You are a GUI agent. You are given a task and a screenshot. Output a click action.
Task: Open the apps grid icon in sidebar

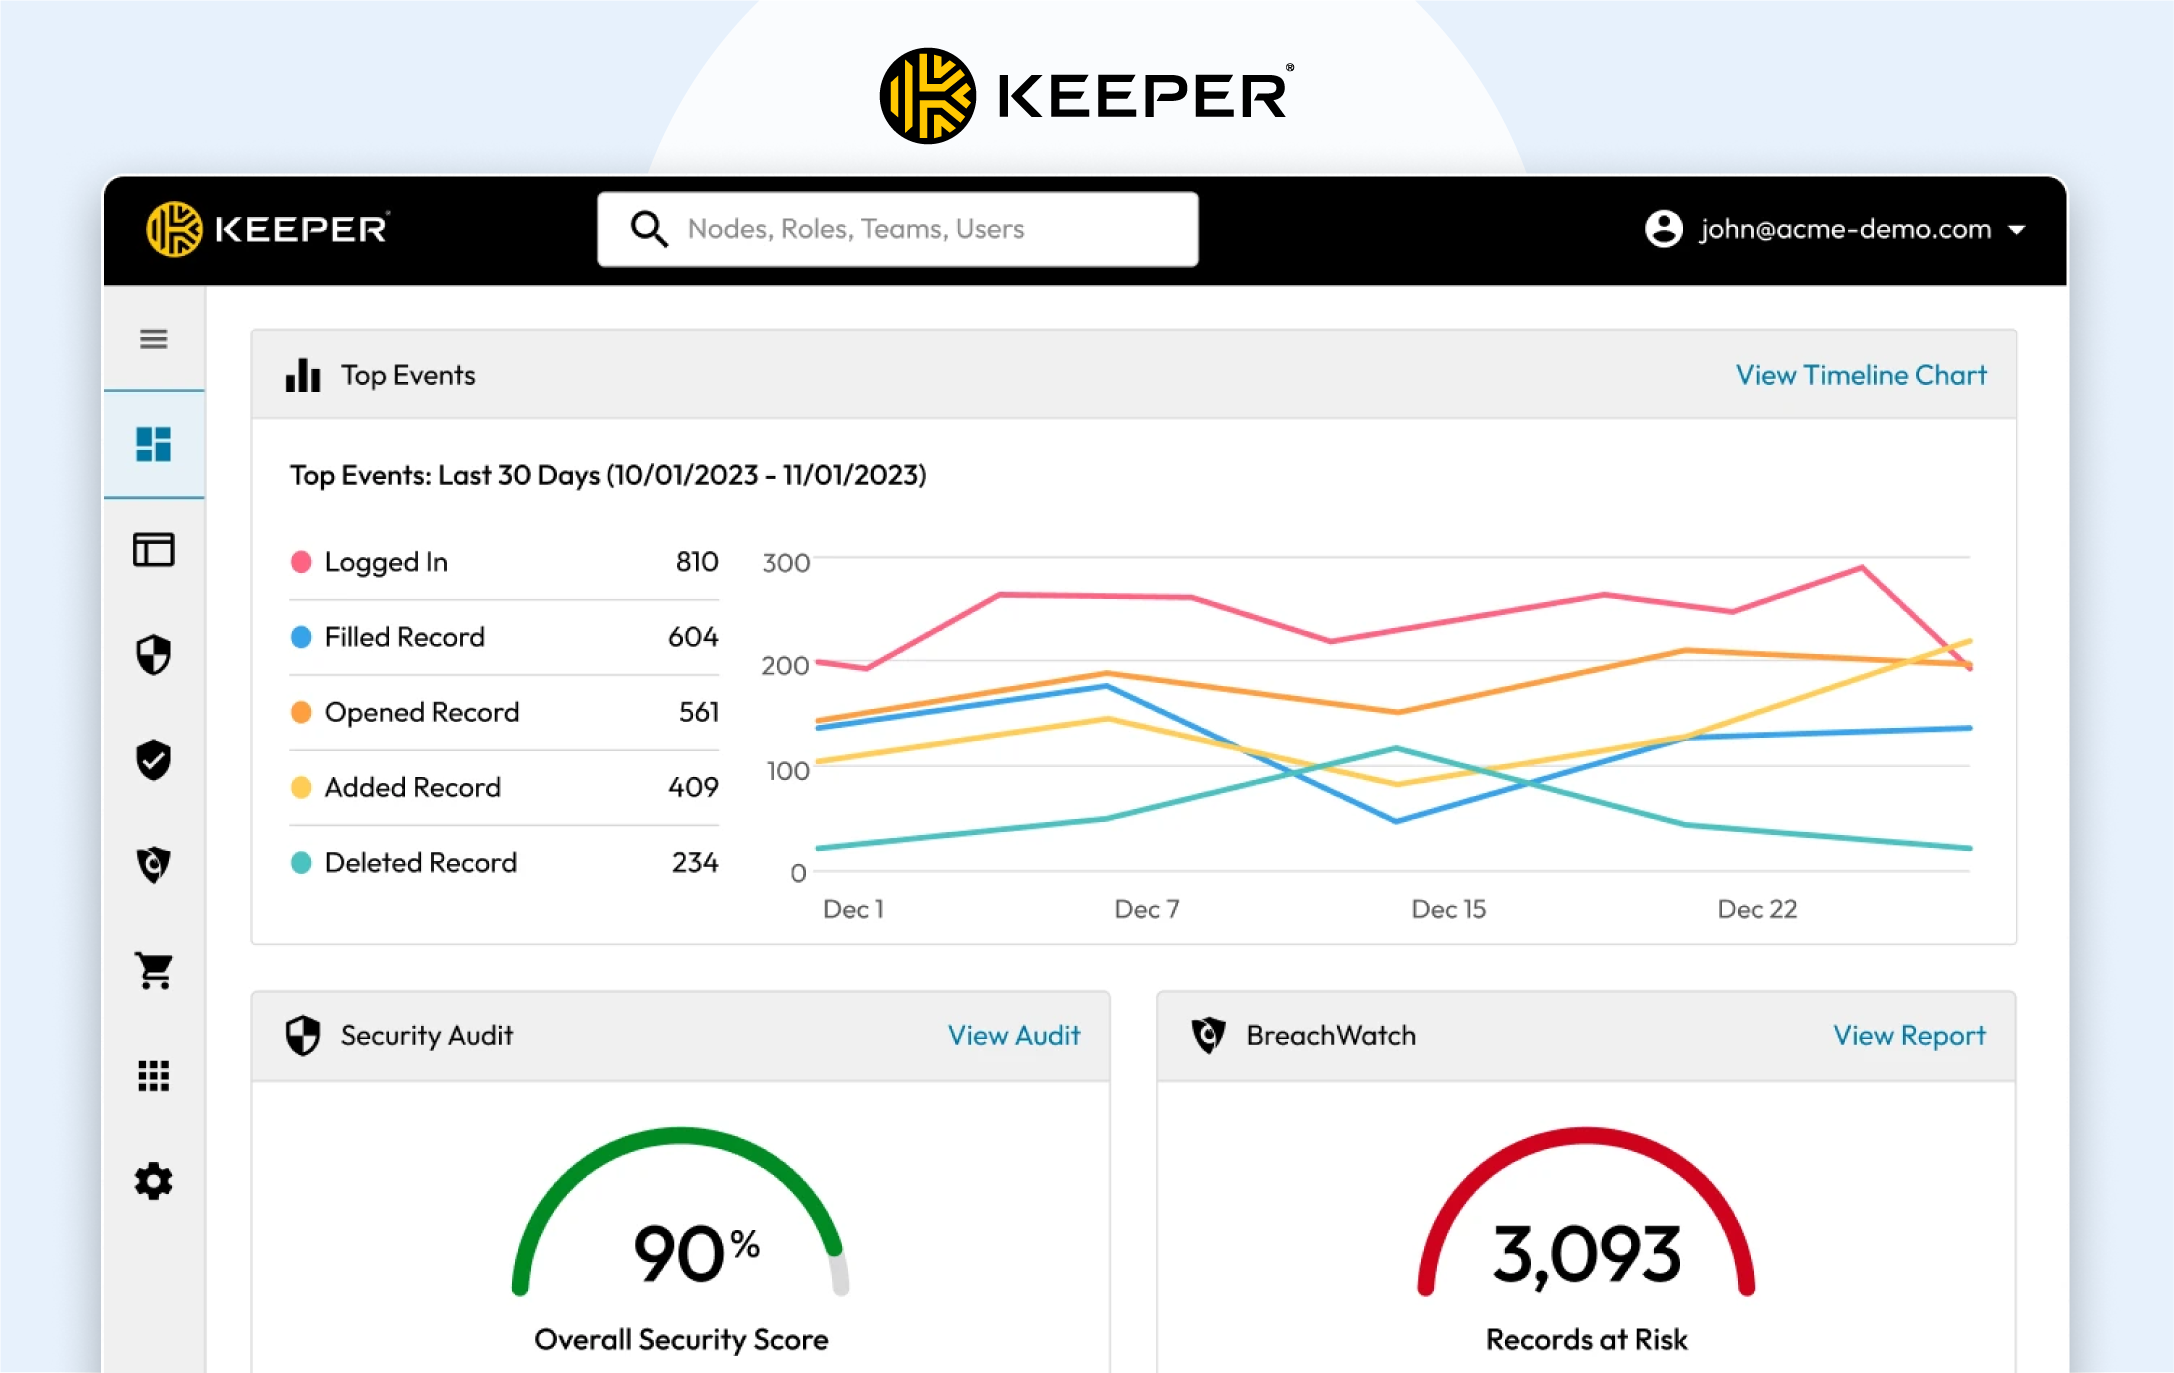tap(153, 1076)
